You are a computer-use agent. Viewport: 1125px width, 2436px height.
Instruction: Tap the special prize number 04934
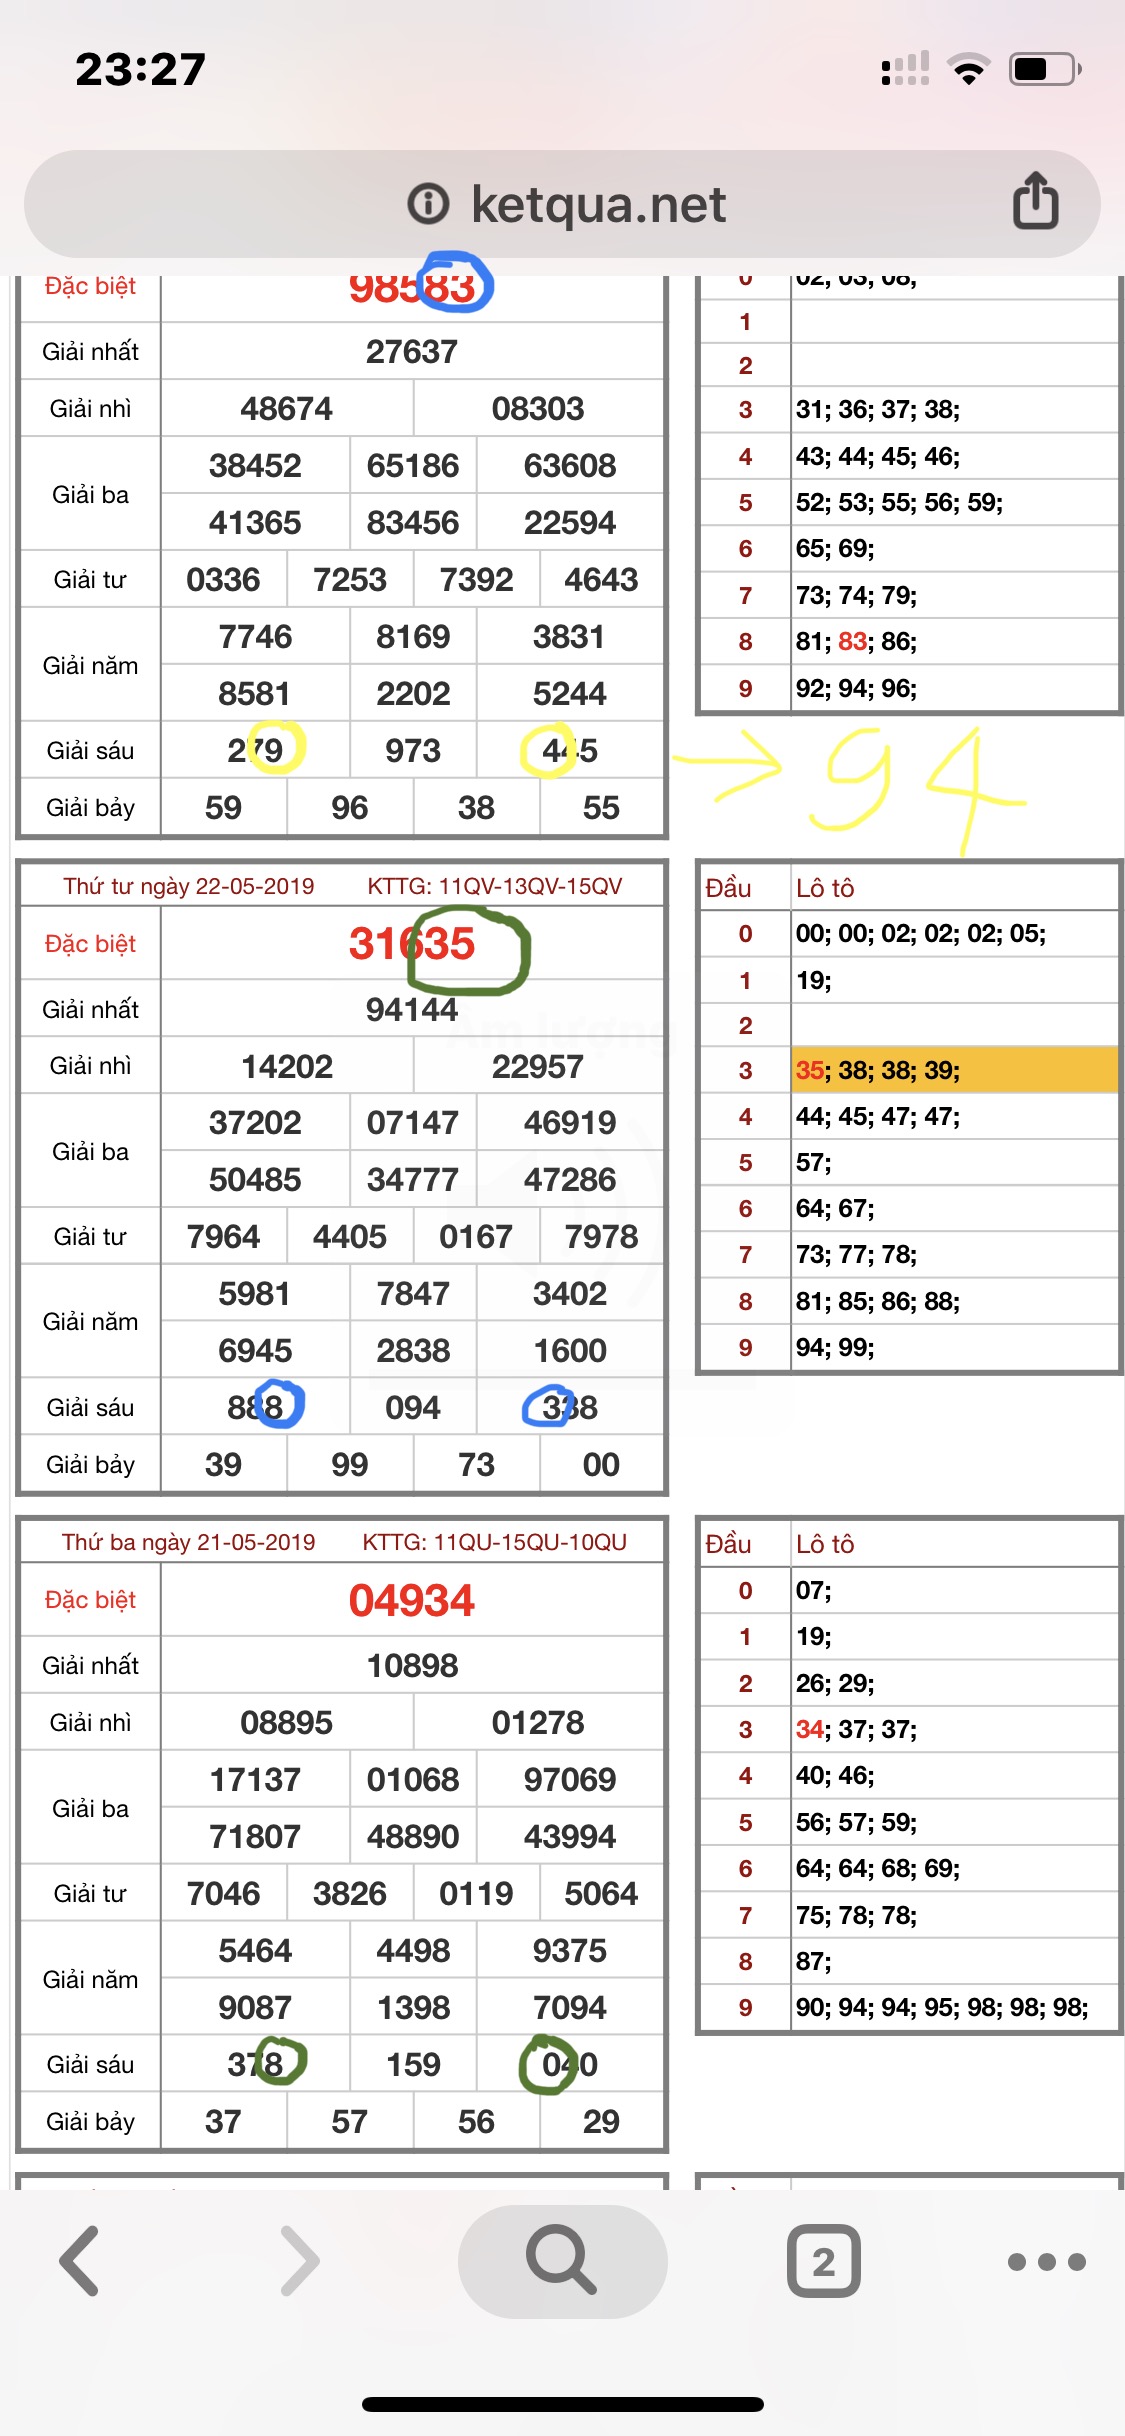pyautogui.click(x=412, y=1600)
